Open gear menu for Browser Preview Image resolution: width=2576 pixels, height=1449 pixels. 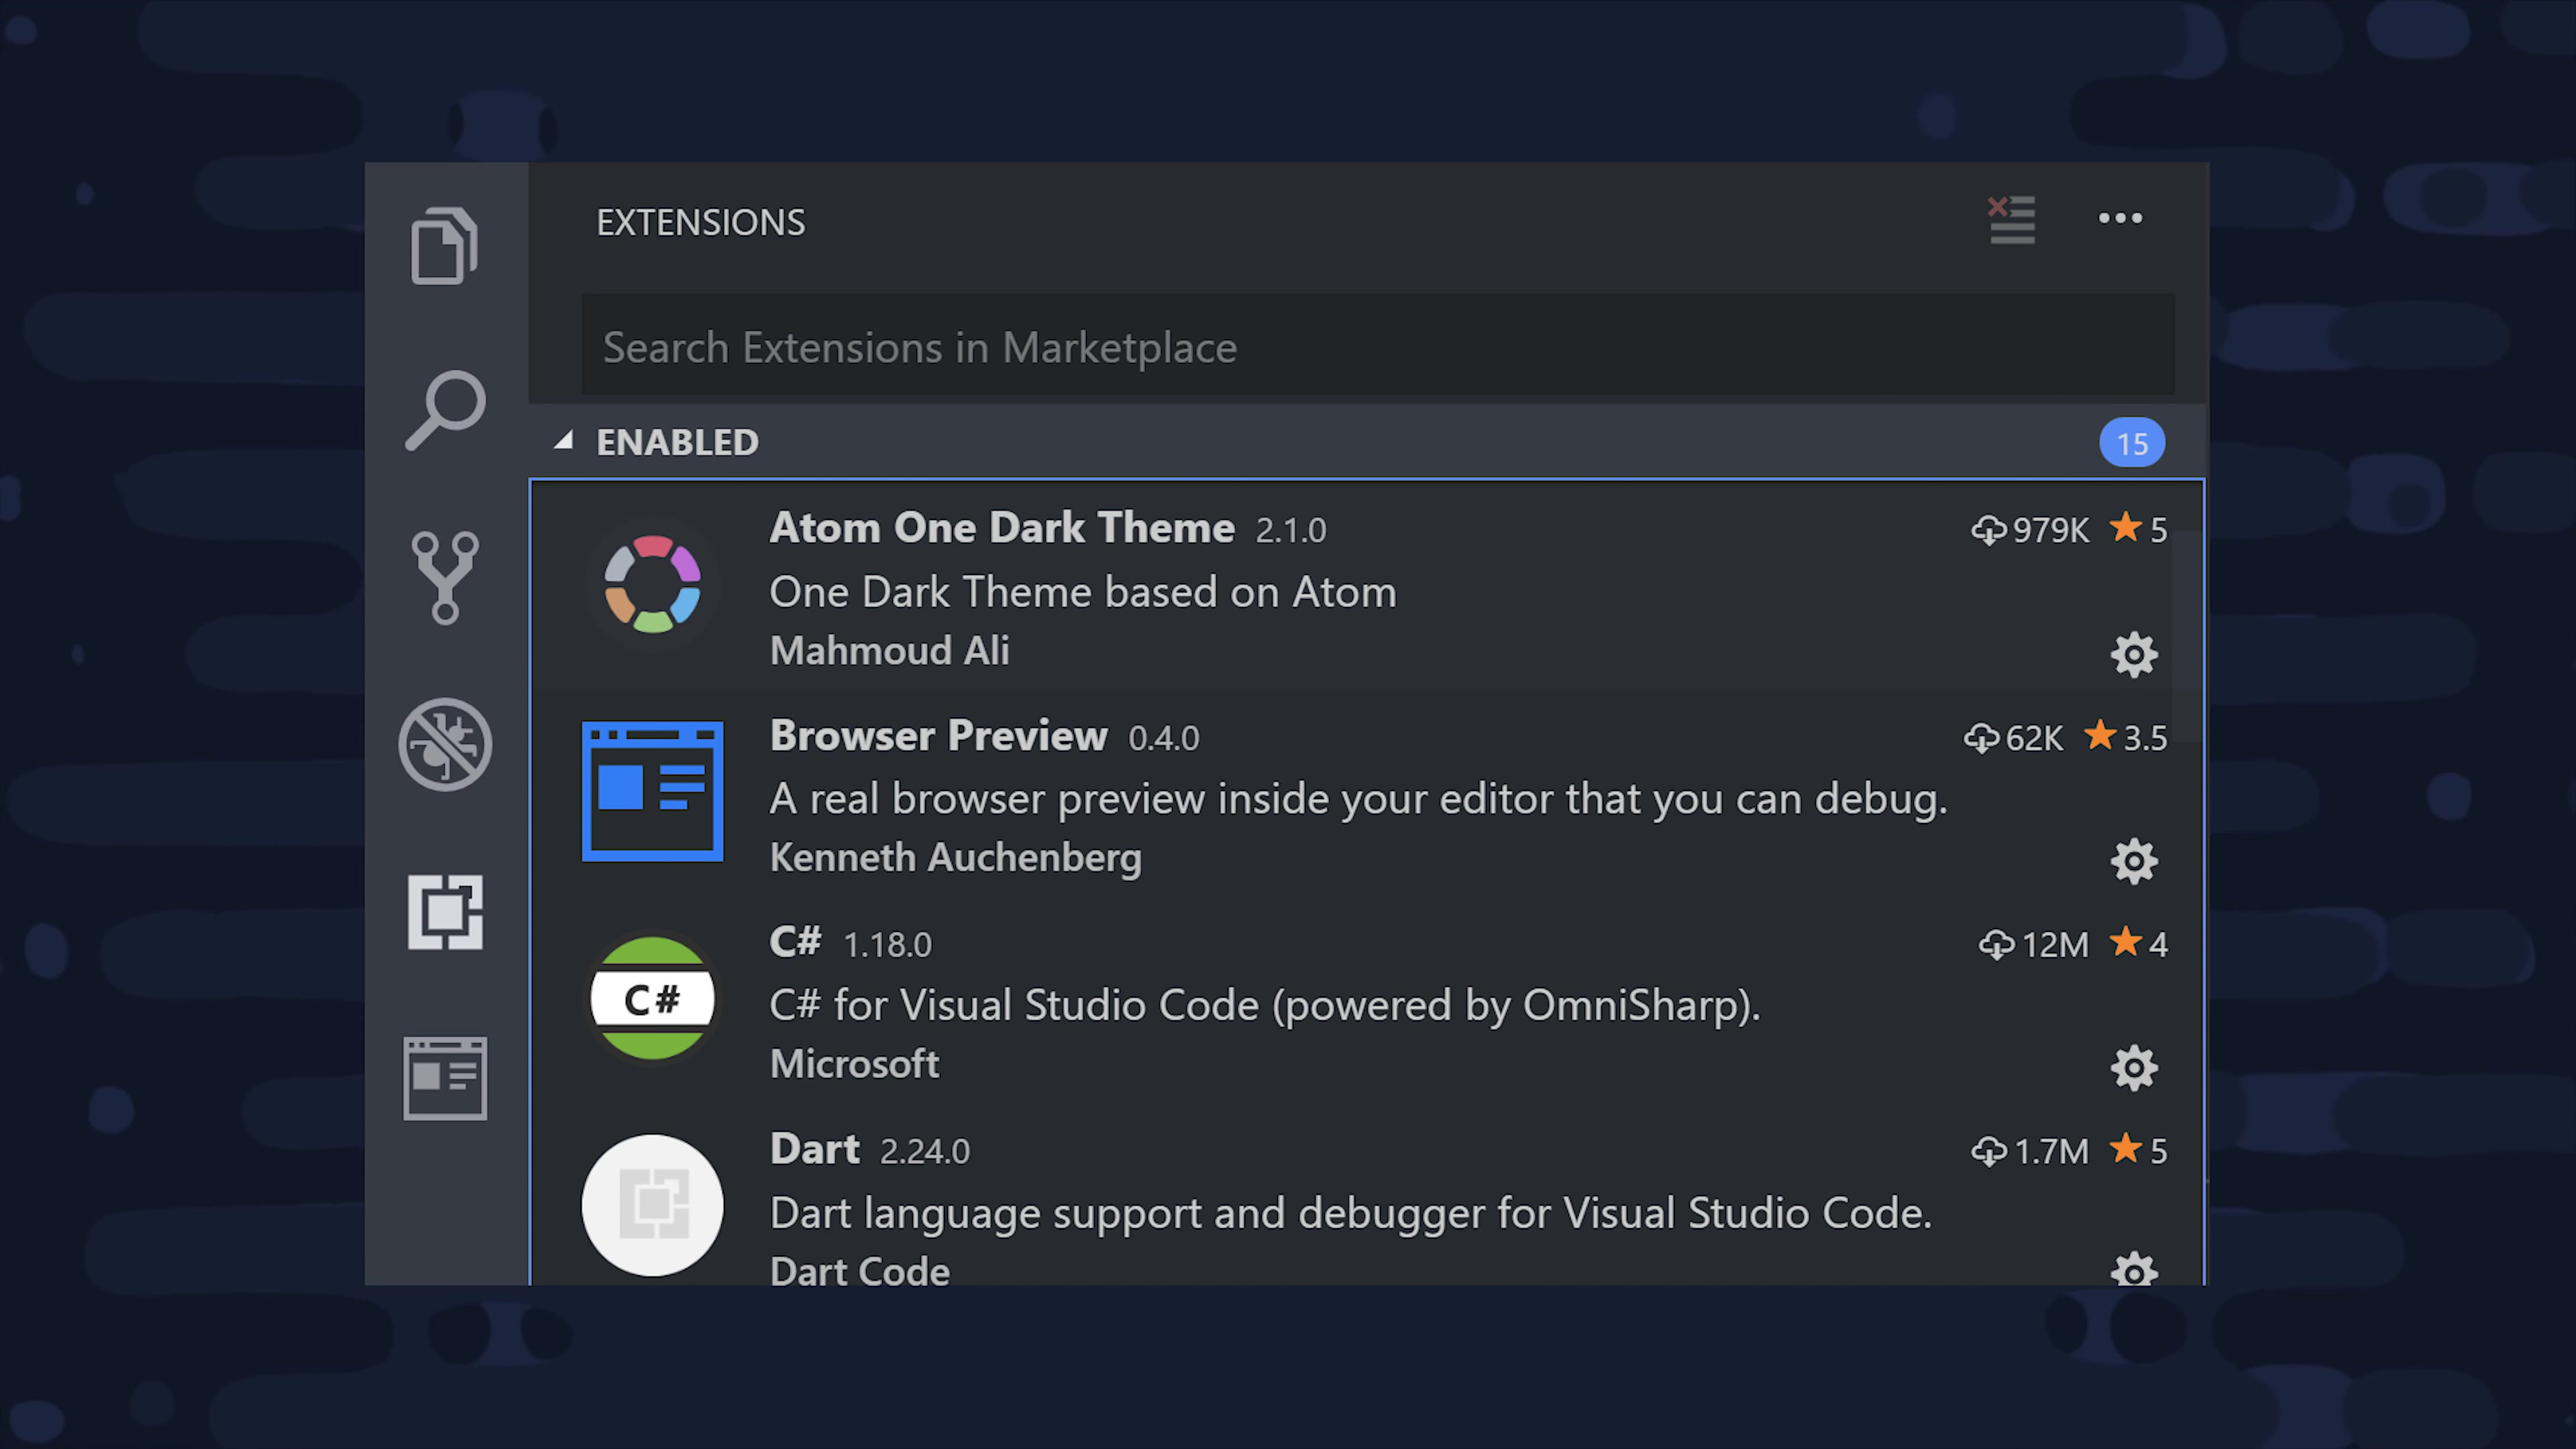click(2134, 861)
